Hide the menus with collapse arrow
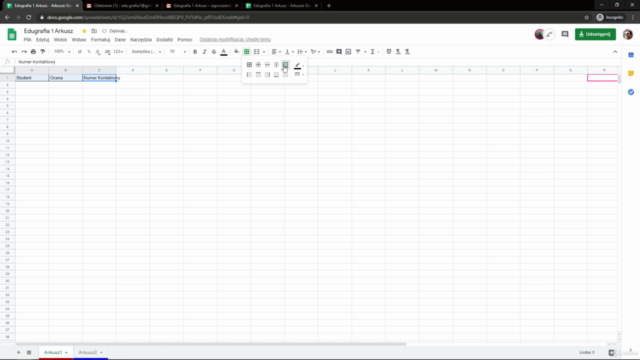This screenshot has width=640, height=360. [615, 52]
